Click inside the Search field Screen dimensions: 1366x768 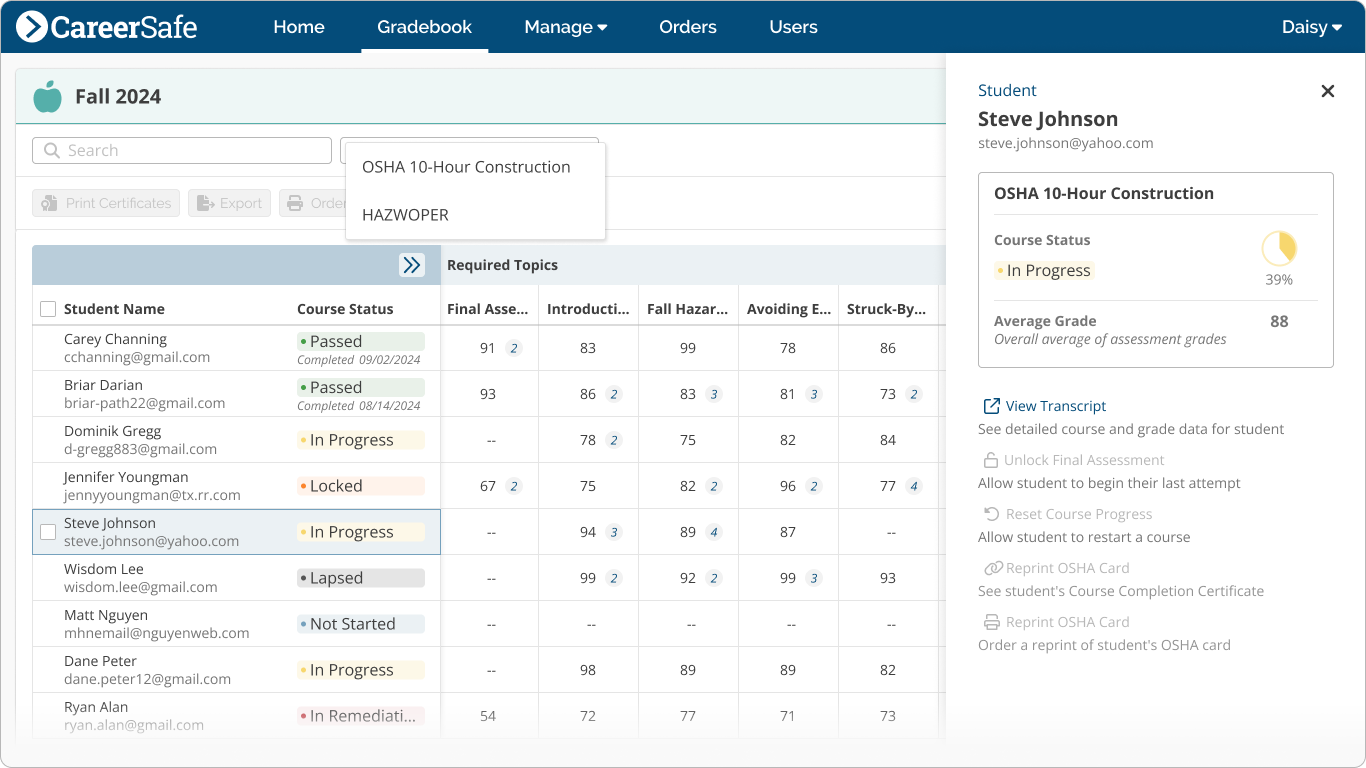(180, 150)
